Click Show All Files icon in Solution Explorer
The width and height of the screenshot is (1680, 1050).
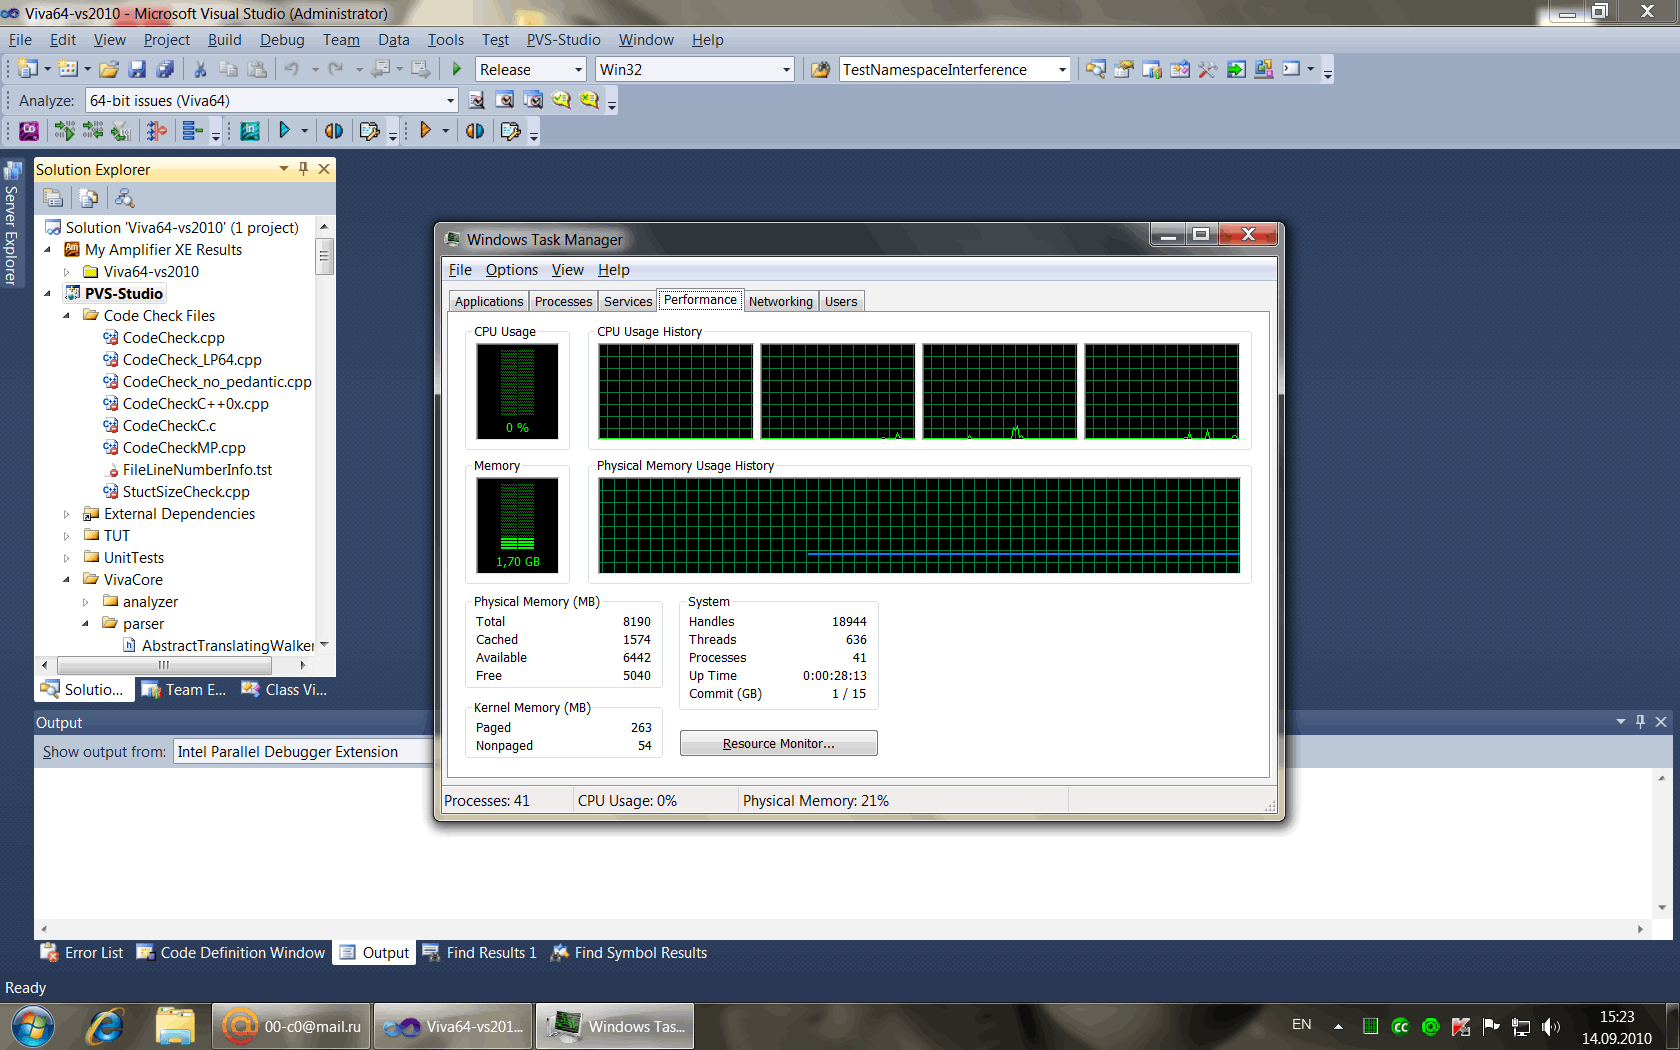(x=89, y=198)
